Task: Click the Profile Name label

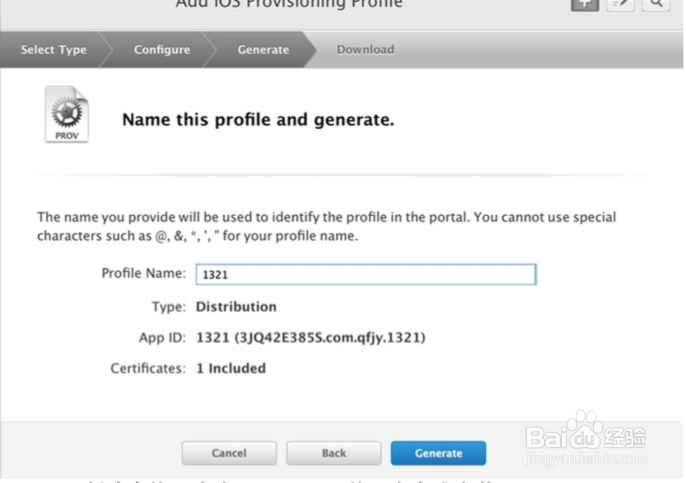Action: click(x=143, y=273)
